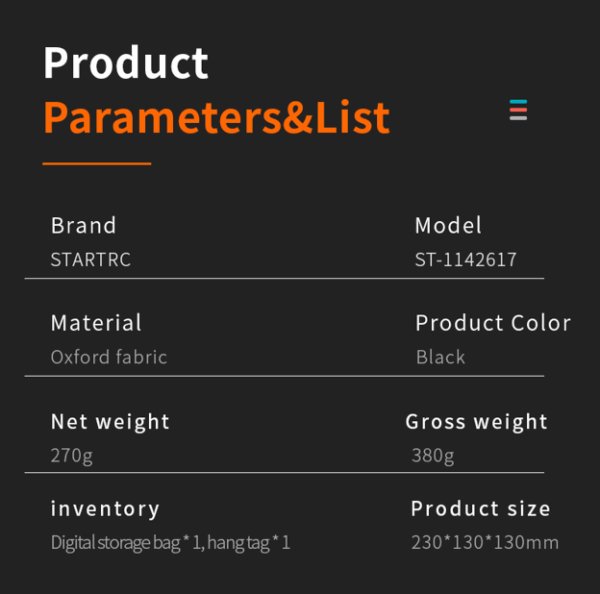Select the Gross weight label
The height and width of the screenshot is (594, 600).
(476, 422)
